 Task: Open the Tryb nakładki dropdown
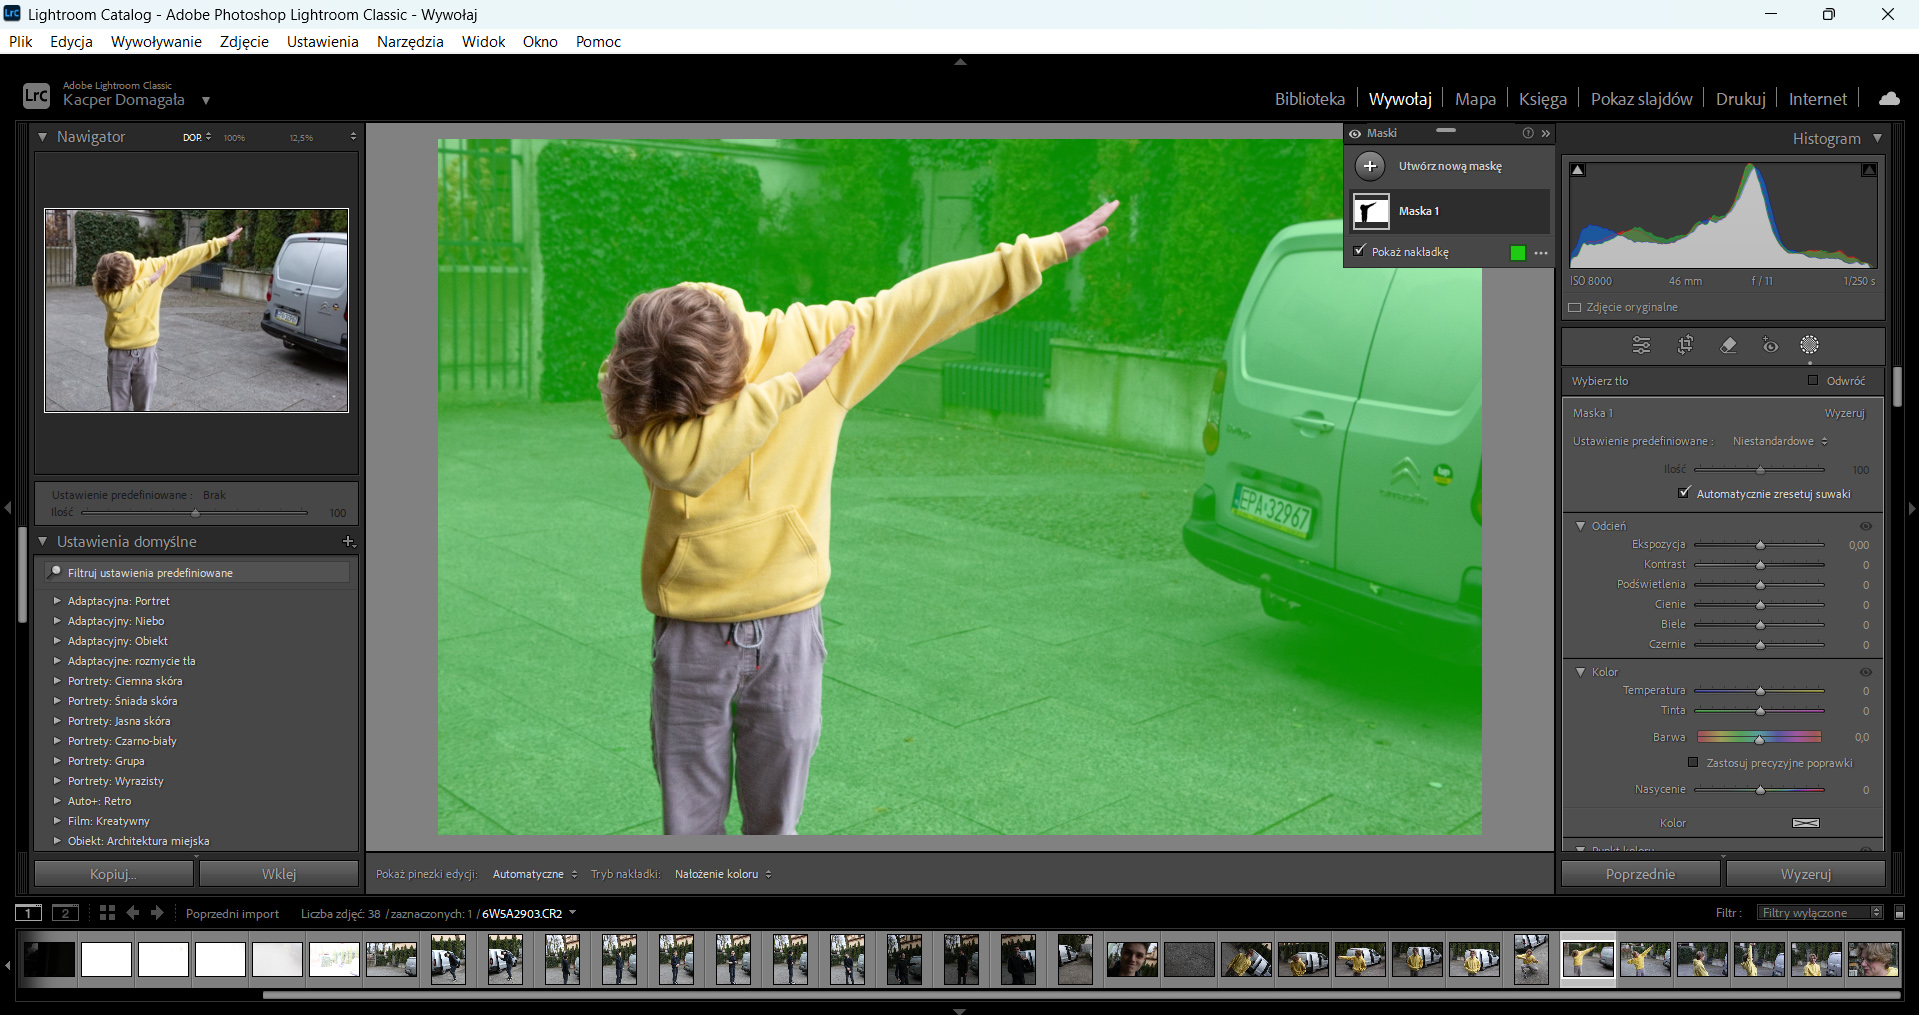pos(723,874)
